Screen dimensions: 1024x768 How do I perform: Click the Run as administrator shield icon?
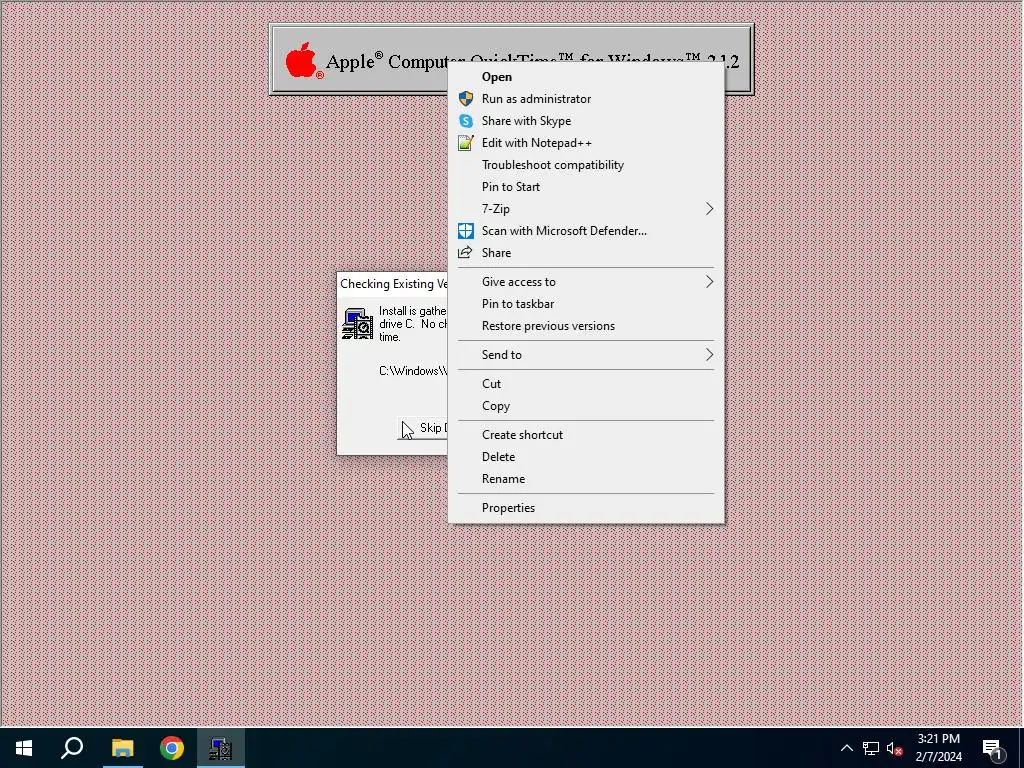466,99
